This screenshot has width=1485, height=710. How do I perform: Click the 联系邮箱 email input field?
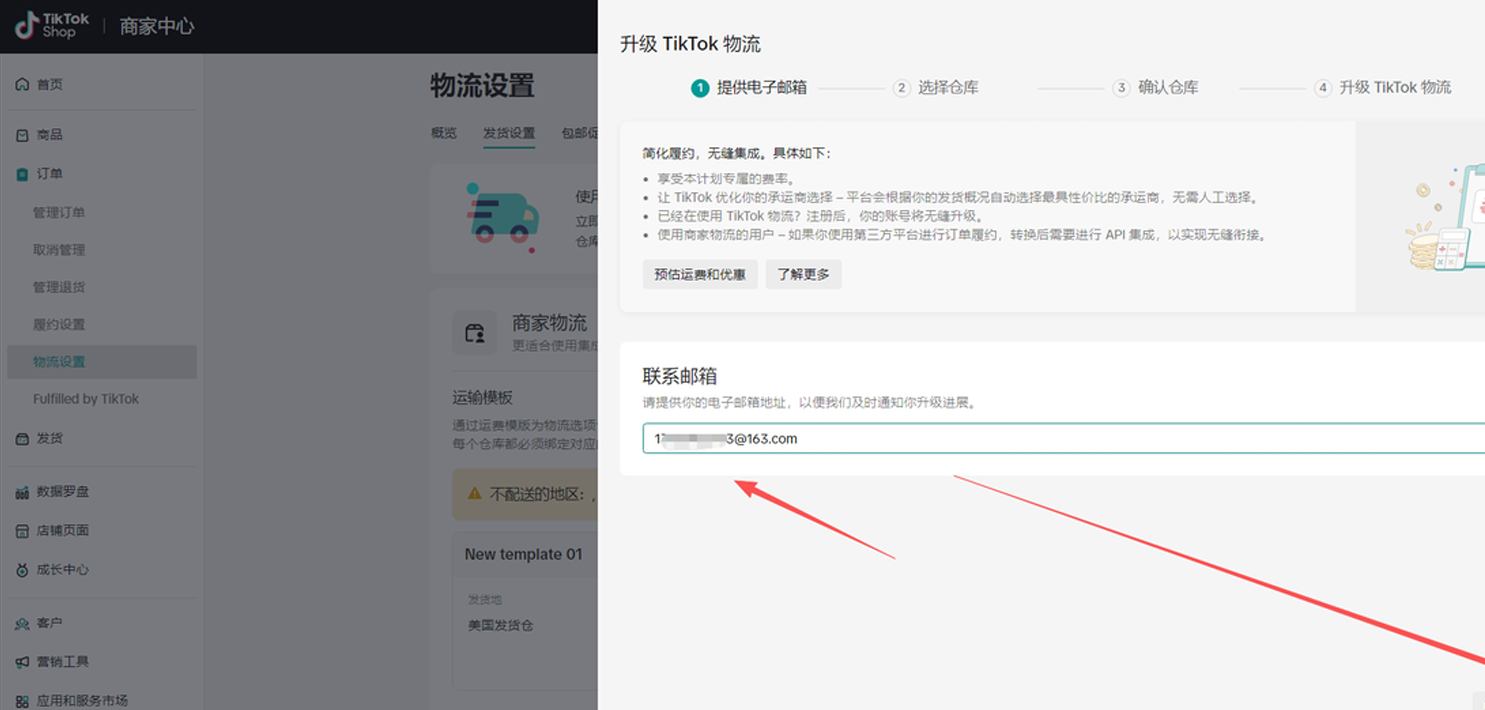1060,438
